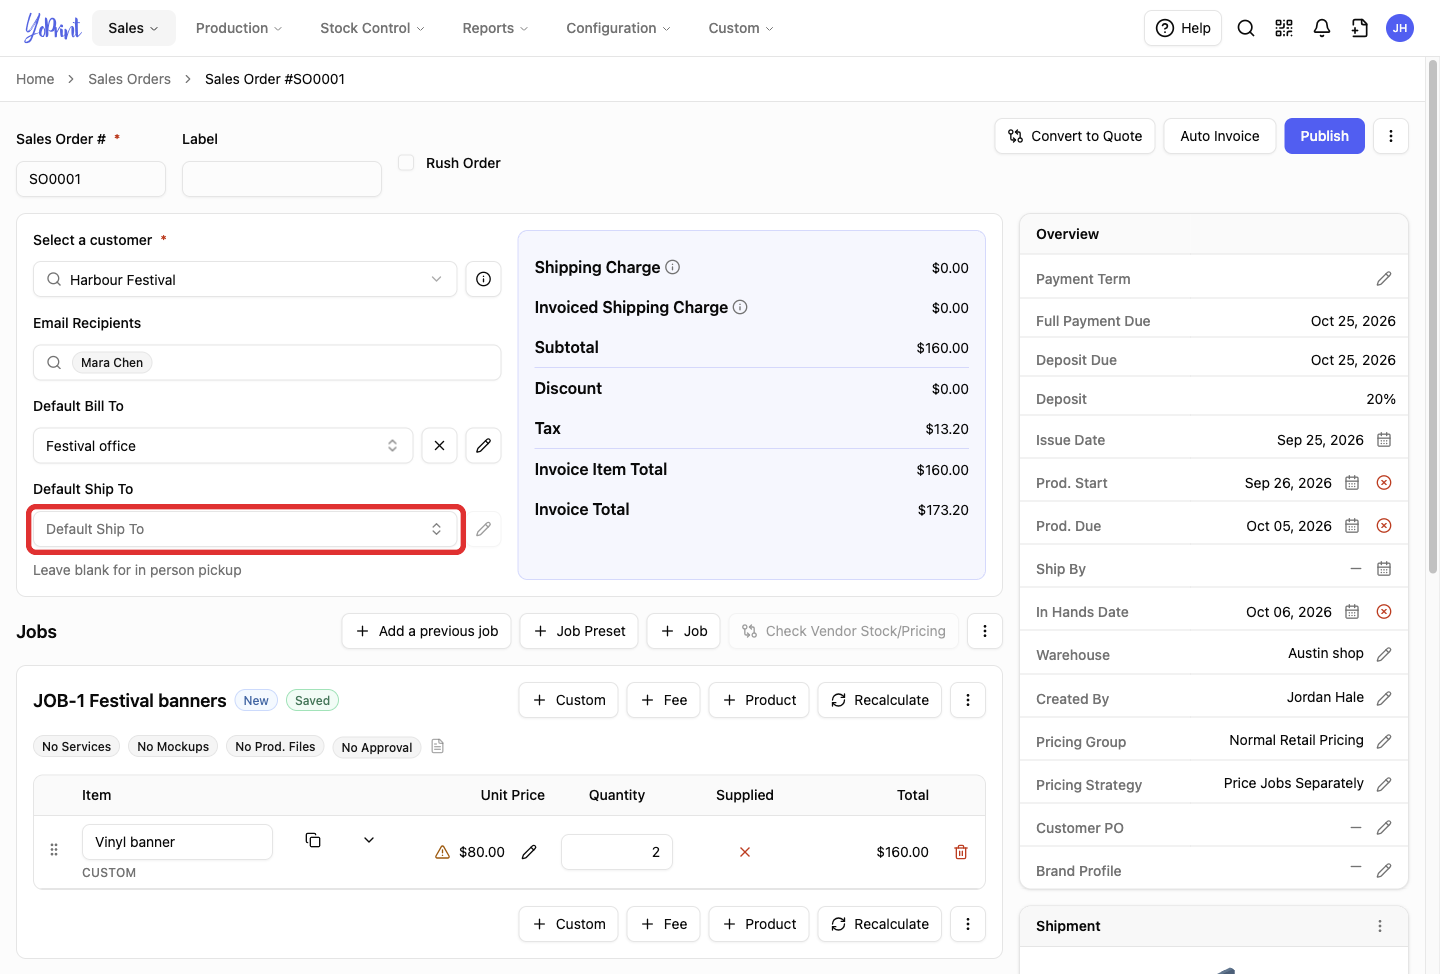Click the Auto Invoice button

(1220, 136)
